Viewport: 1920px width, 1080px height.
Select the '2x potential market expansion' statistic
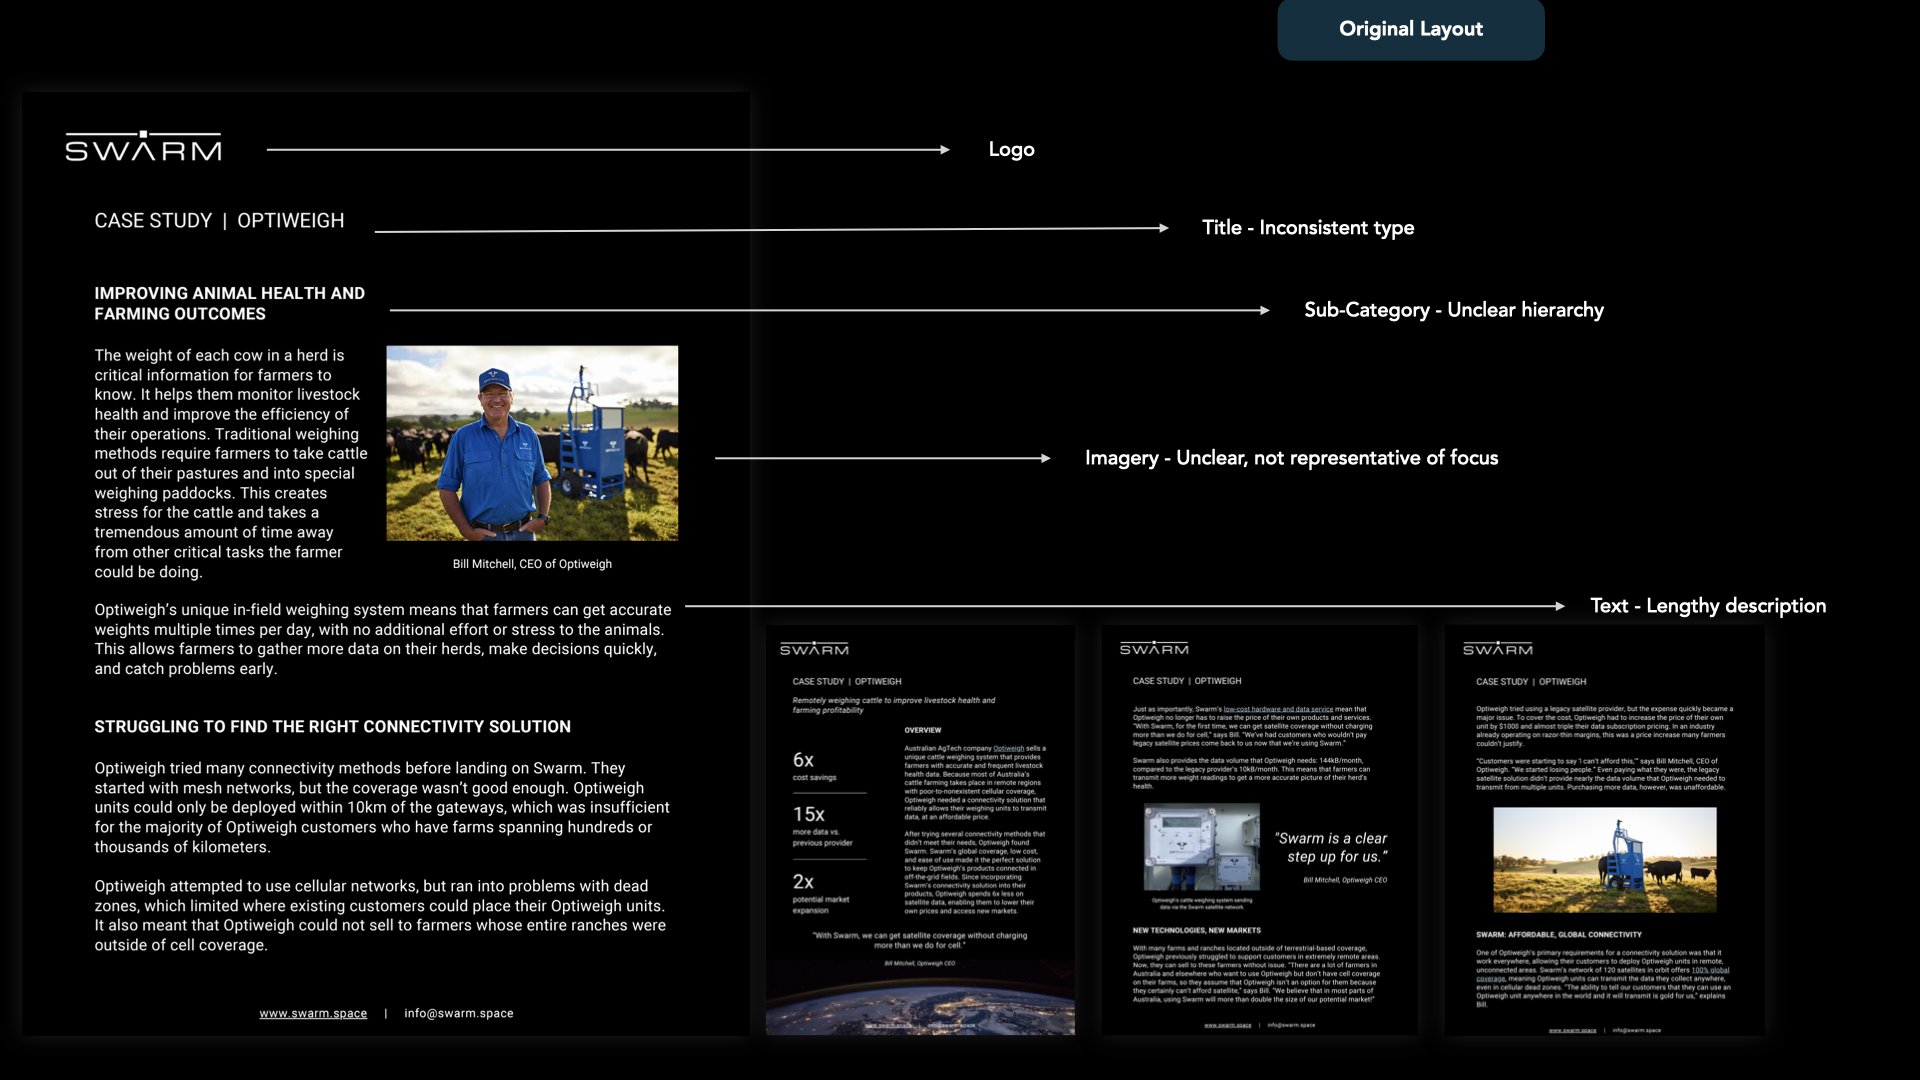(x=820, y=893)
